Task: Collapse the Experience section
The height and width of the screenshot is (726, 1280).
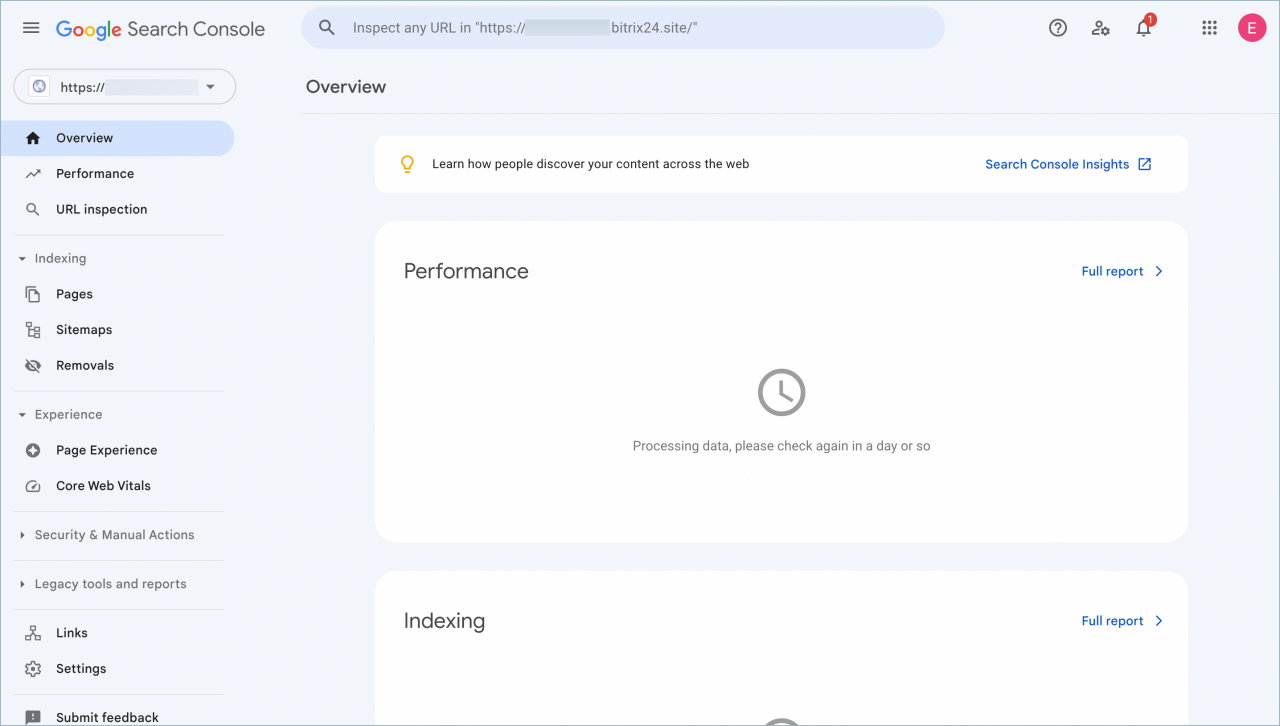Action: (68, 414)
